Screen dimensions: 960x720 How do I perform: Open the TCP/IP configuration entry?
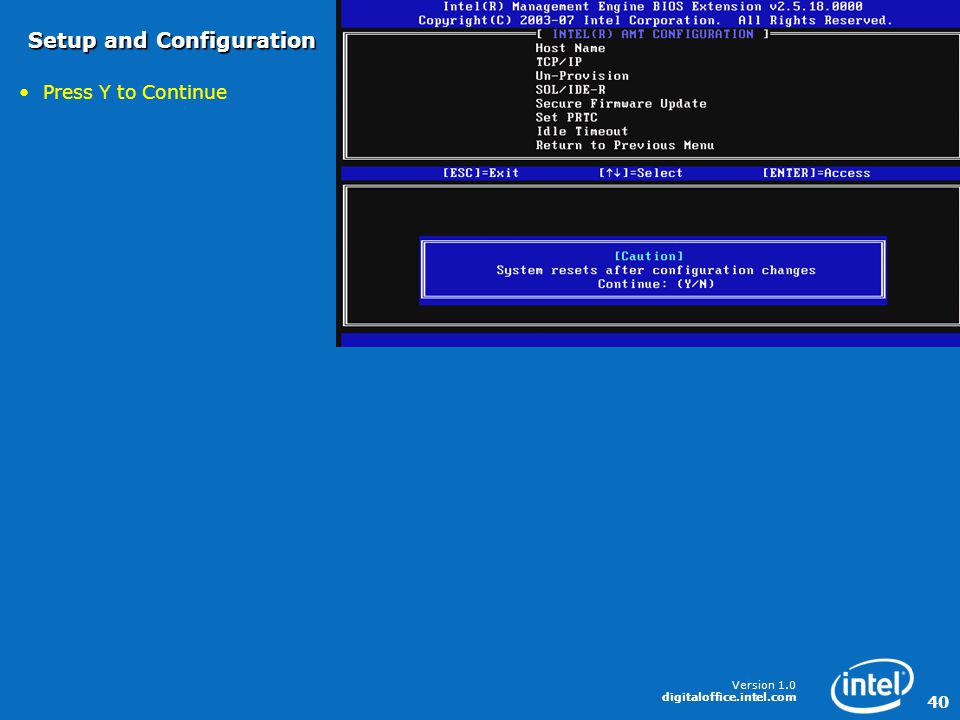558,62
